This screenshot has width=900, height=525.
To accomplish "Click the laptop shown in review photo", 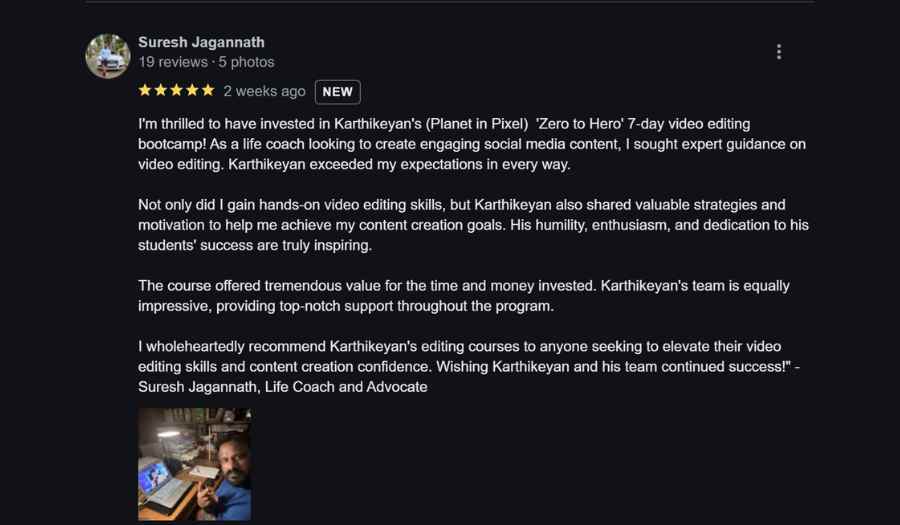I will coord(164,483).
